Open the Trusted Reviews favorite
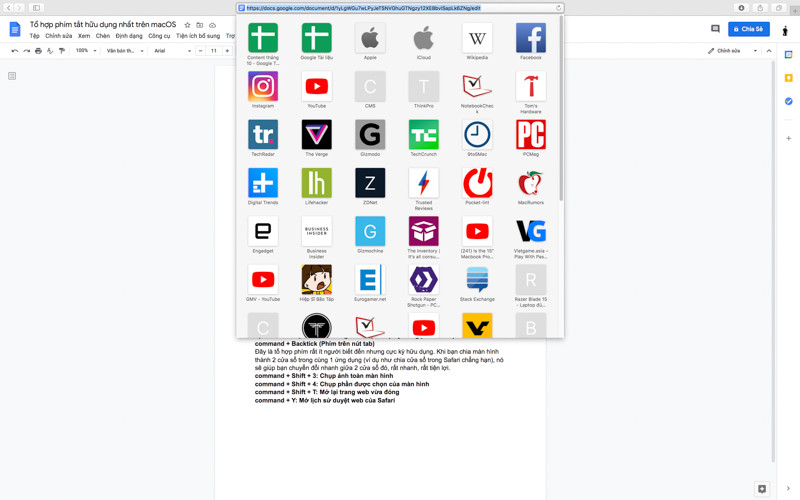The image size is (800, 500). point(423,183)
